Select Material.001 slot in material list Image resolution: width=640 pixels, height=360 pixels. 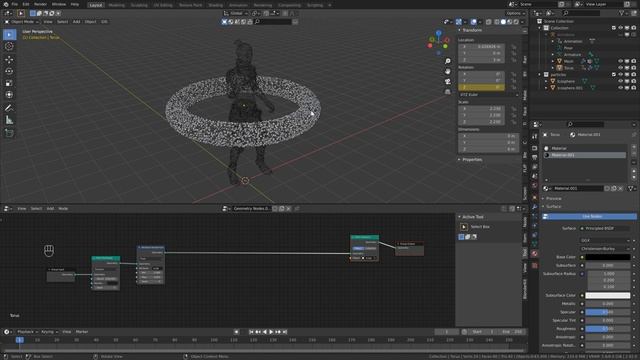584,155
